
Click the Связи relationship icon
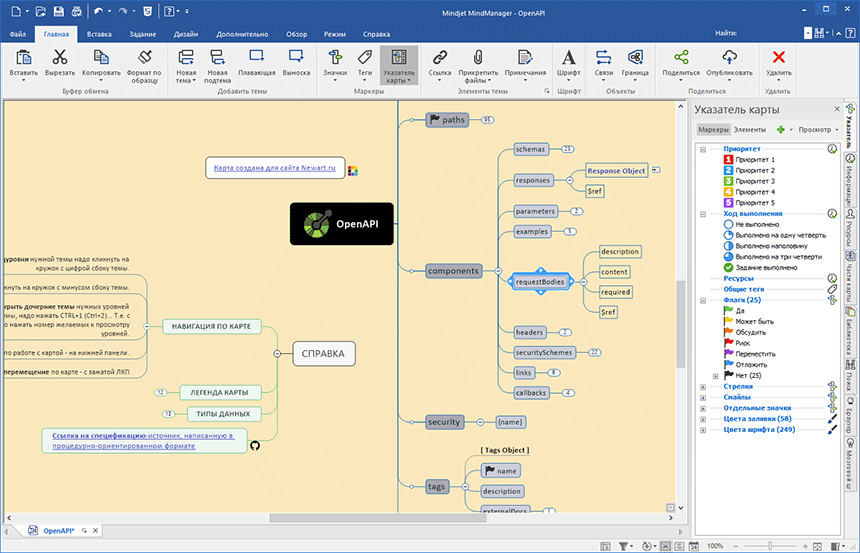[603, 57]
